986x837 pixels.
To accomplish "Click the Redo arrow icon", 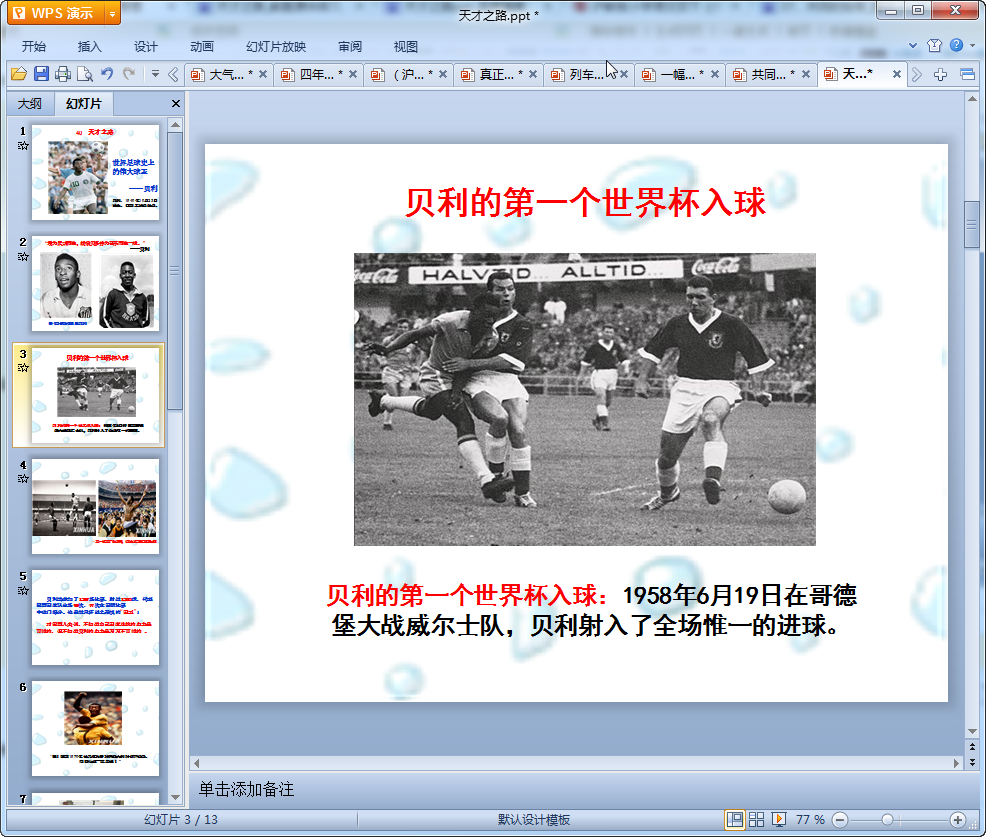I will pos(129,74).
